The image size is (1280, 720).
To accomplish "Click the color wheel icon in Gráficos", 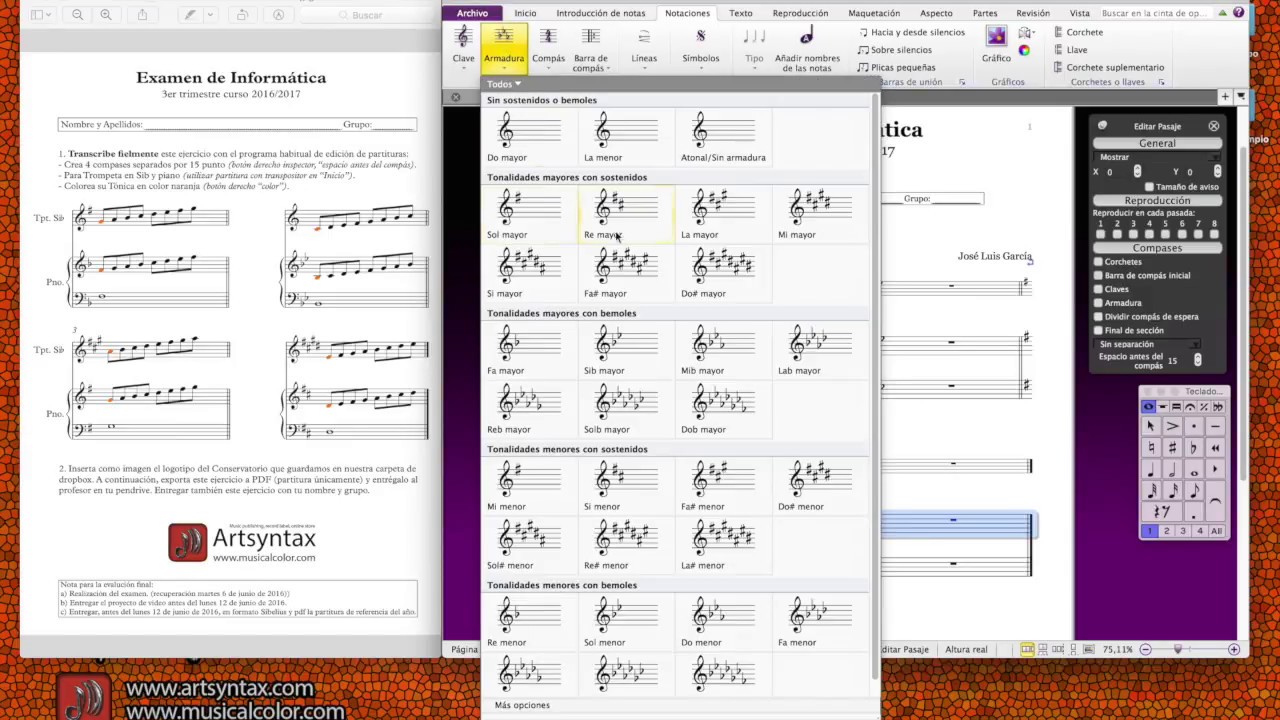I will 1024,51.
